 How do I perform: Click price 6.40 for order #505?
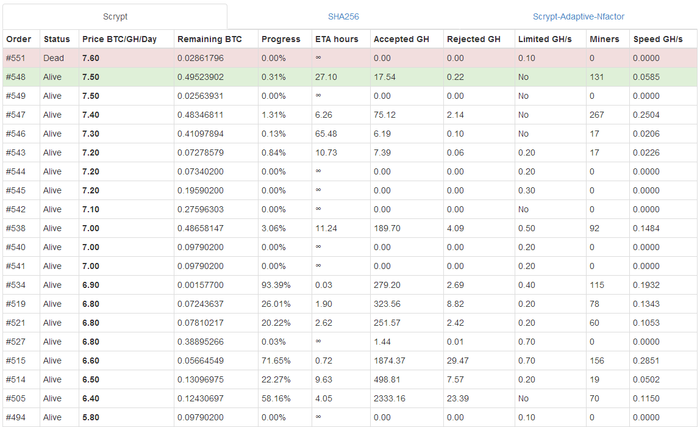click(91, 398)
